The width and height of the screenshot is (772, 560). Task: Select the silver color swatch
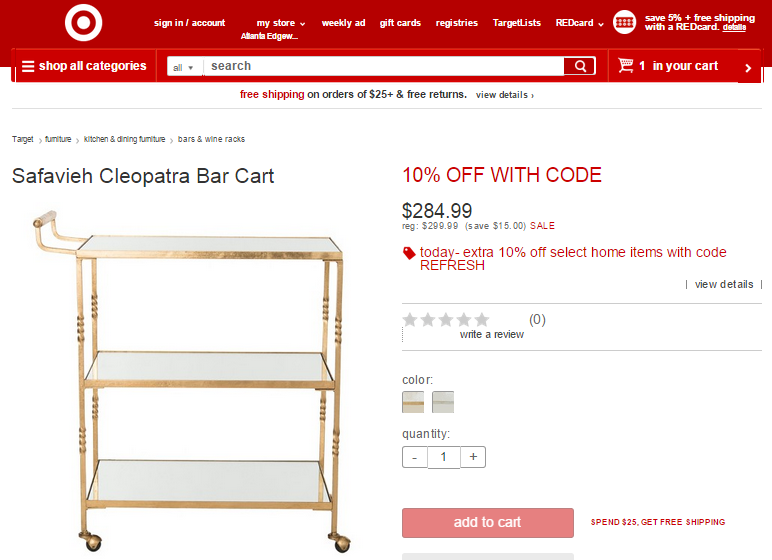443,402
